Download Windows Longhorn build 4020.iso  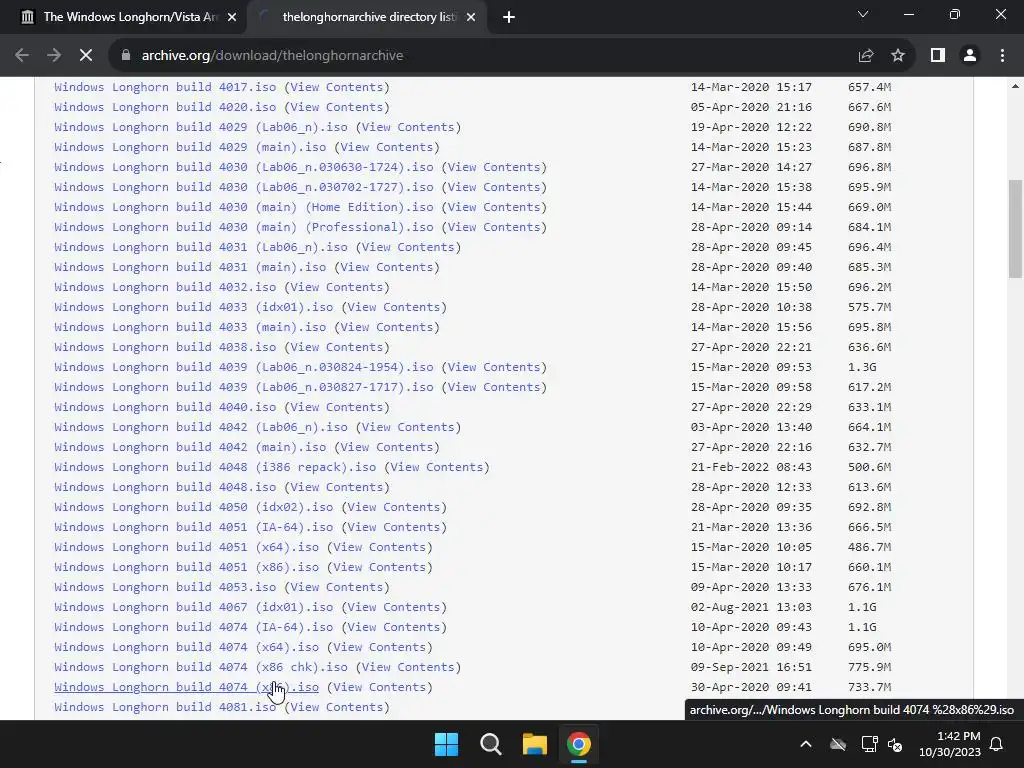coord(165,107)
